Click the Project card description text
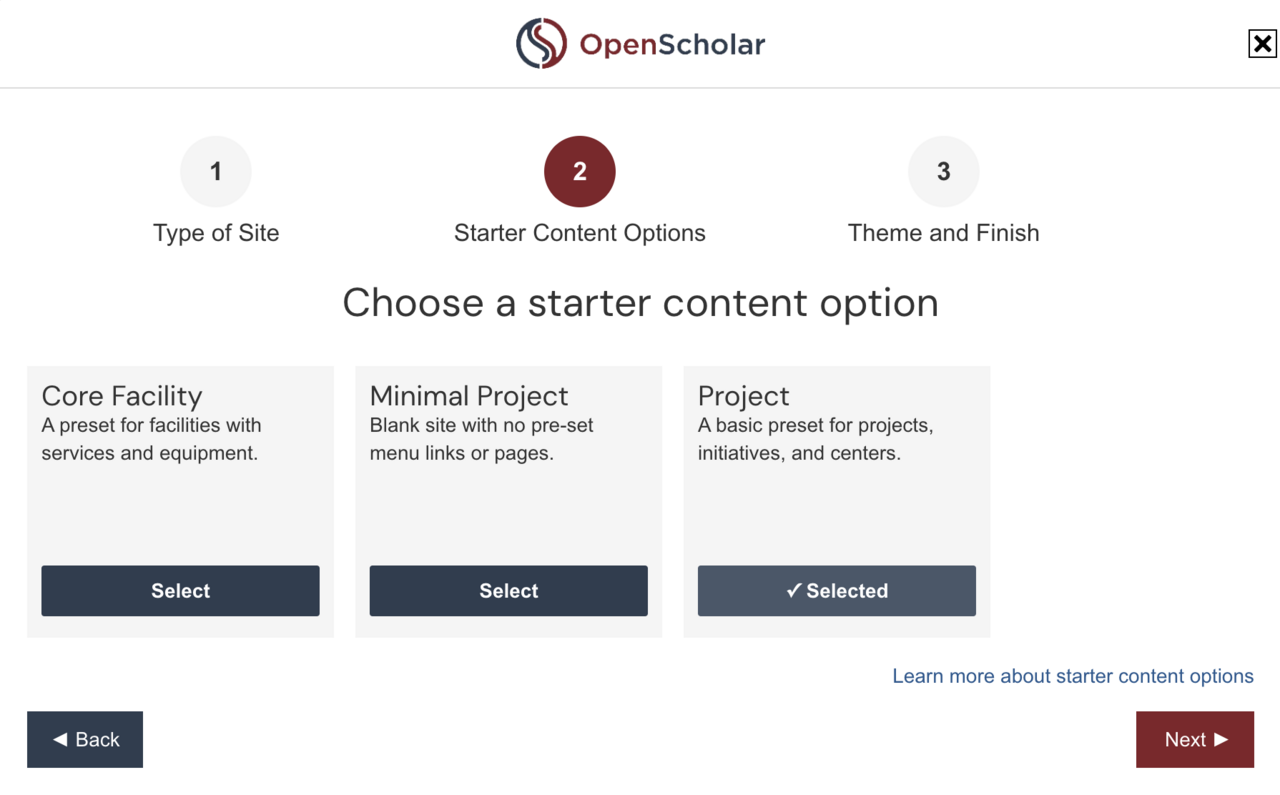This screenshot has width=1280, height=795. tap(815, 439)
